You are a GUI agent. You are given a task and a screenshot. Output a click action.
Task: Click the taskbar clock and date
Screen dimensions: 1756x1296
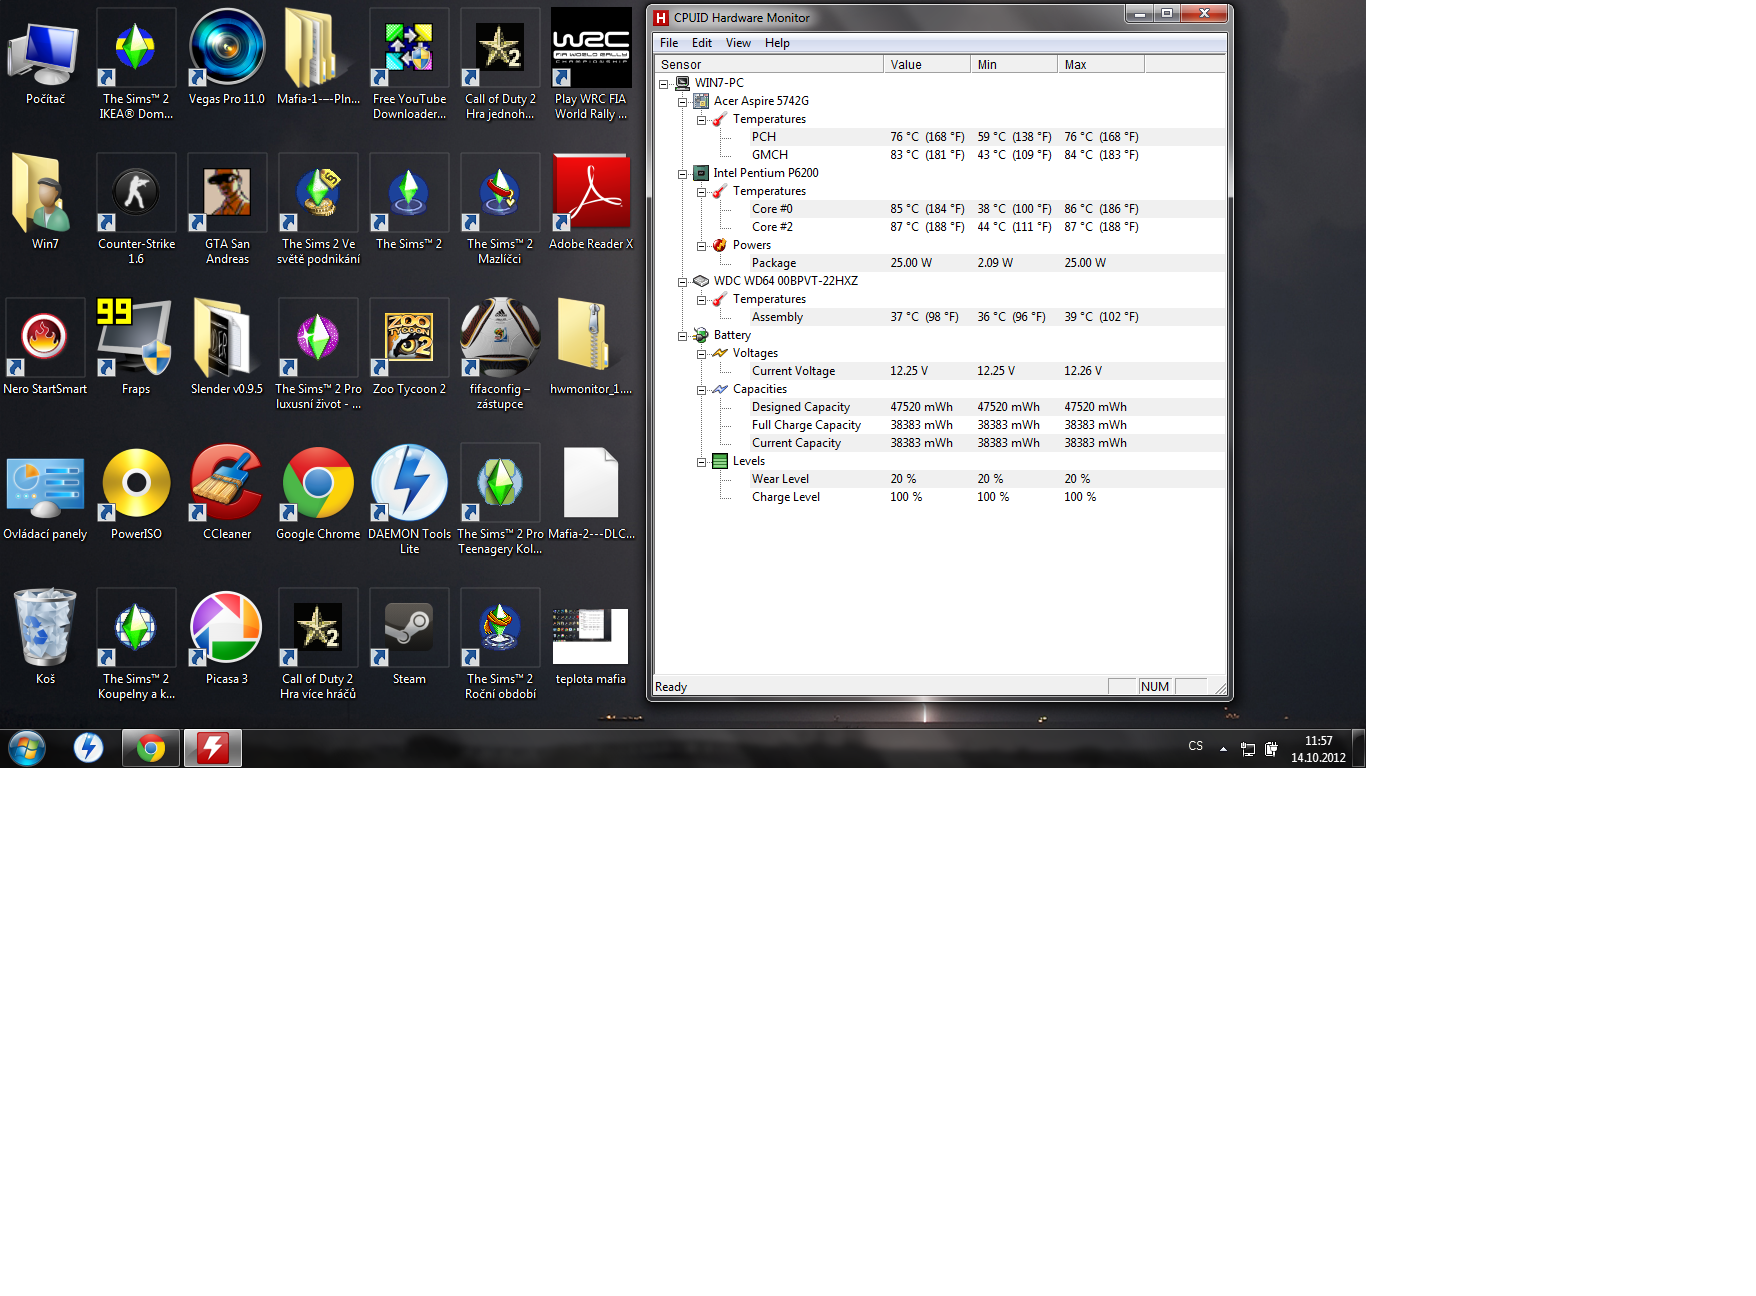1318,749
